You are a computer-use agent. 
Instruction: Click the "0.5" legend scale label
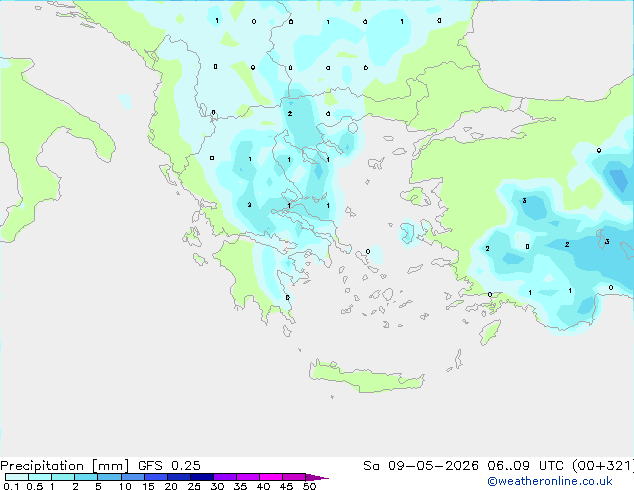click(x=34, y=486)
